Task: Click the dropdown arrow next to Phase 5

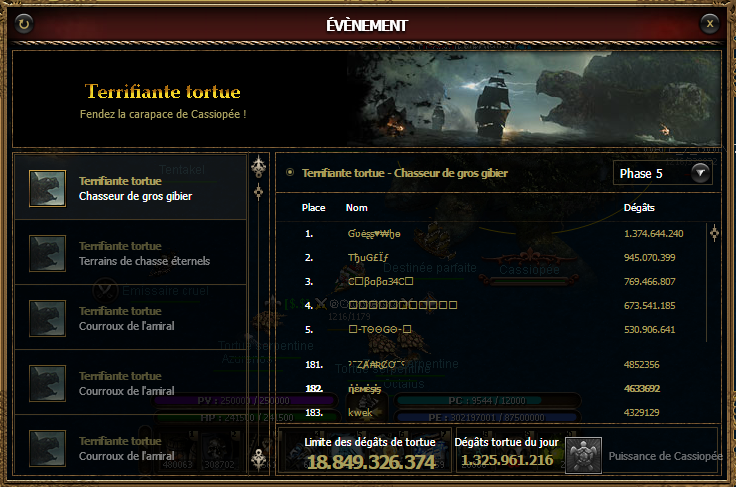Action: pos(700,173)
